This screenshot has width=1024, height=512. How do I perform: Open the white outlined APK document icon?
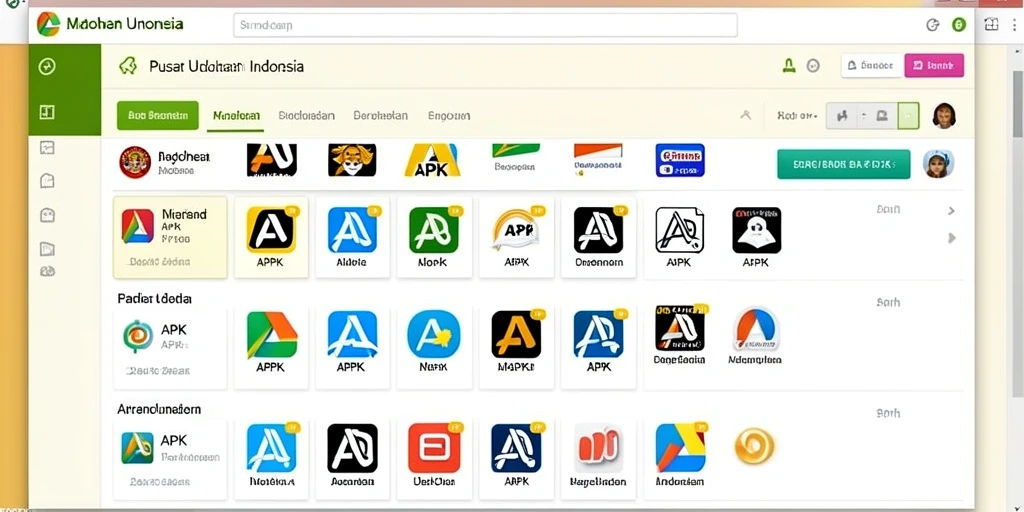pyautogui.click(x=679, y=230)
